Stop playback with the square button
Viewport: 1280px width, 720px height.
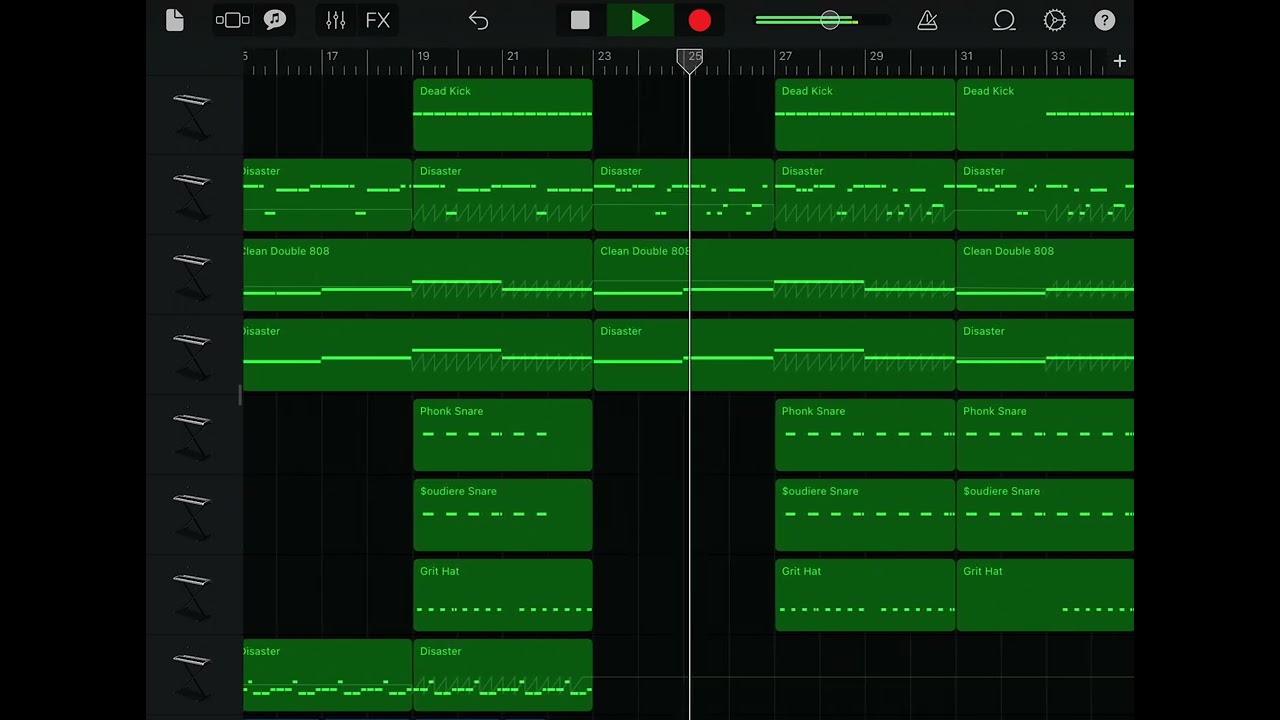tap(580, 20)
